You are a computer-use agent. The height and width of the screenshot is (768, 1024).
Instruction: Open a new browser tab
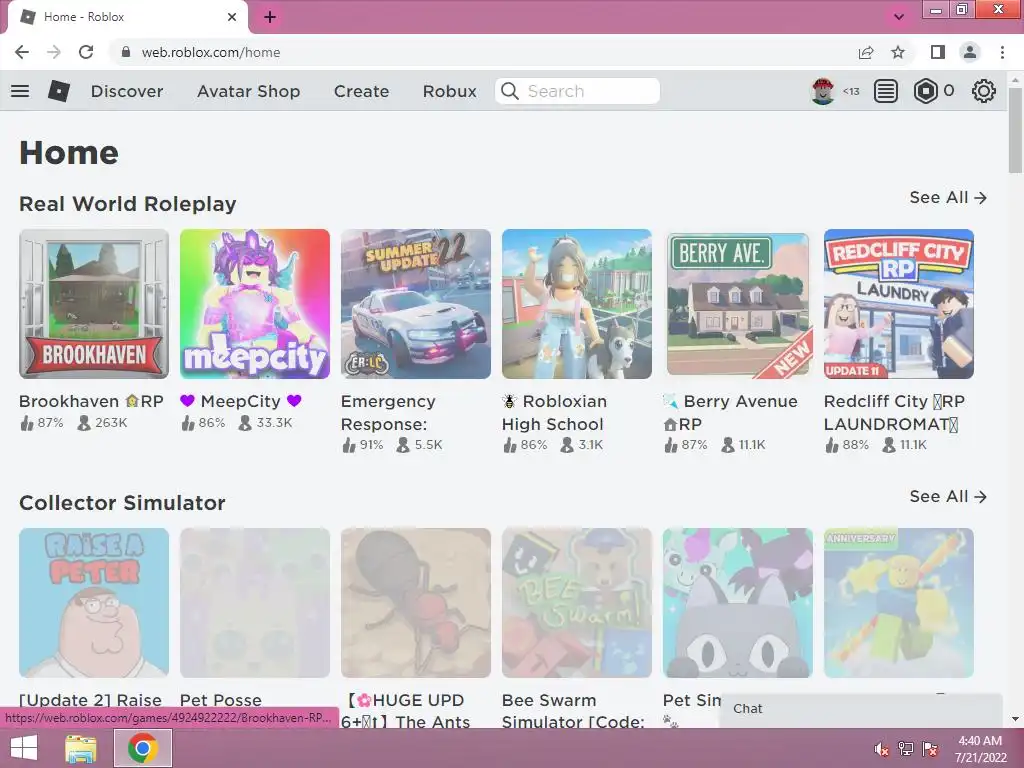(x=270, y=17)
